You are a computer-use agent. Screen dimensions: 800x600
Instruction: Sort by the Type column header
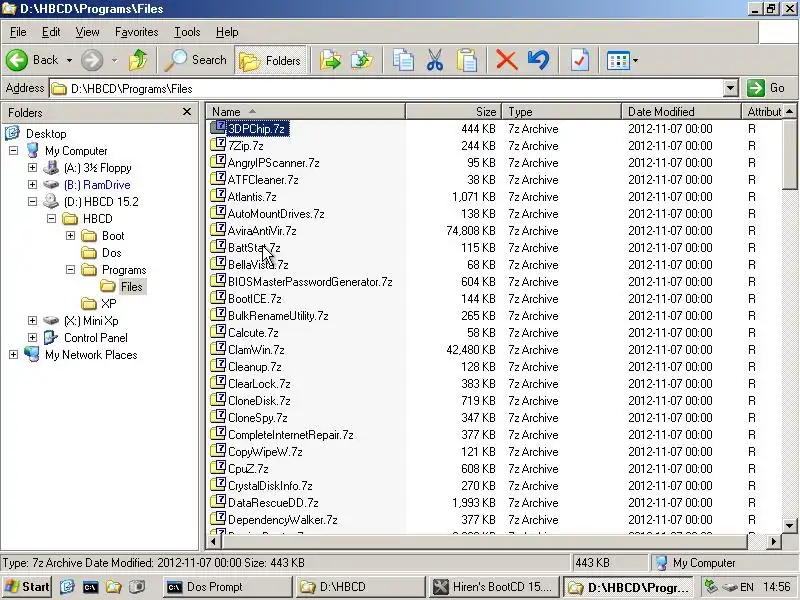561,112
